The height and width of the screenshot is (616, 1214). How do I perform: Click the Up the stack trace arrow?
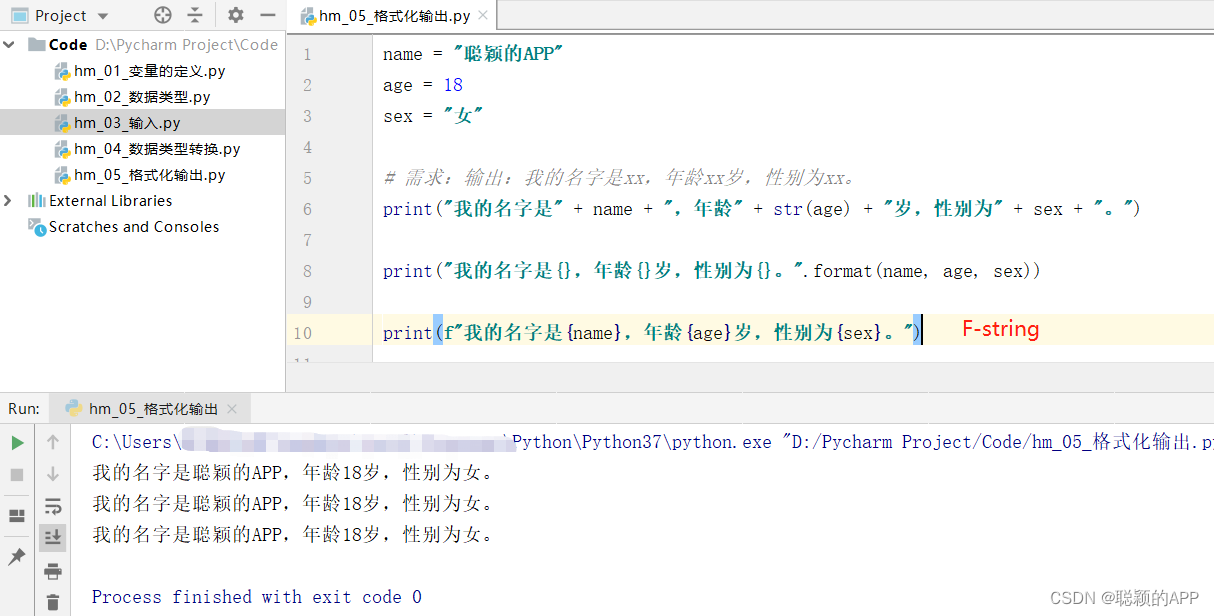tap(53, 442)
